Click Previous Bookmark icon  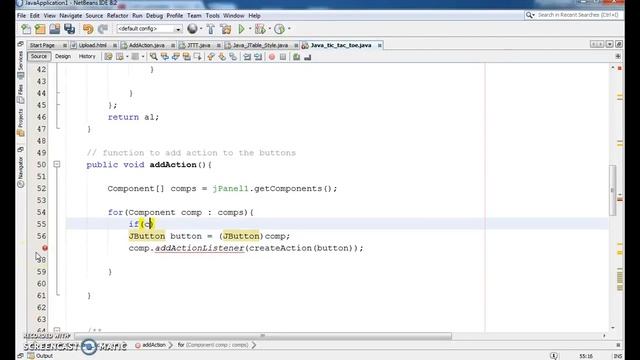click(211, 57)
